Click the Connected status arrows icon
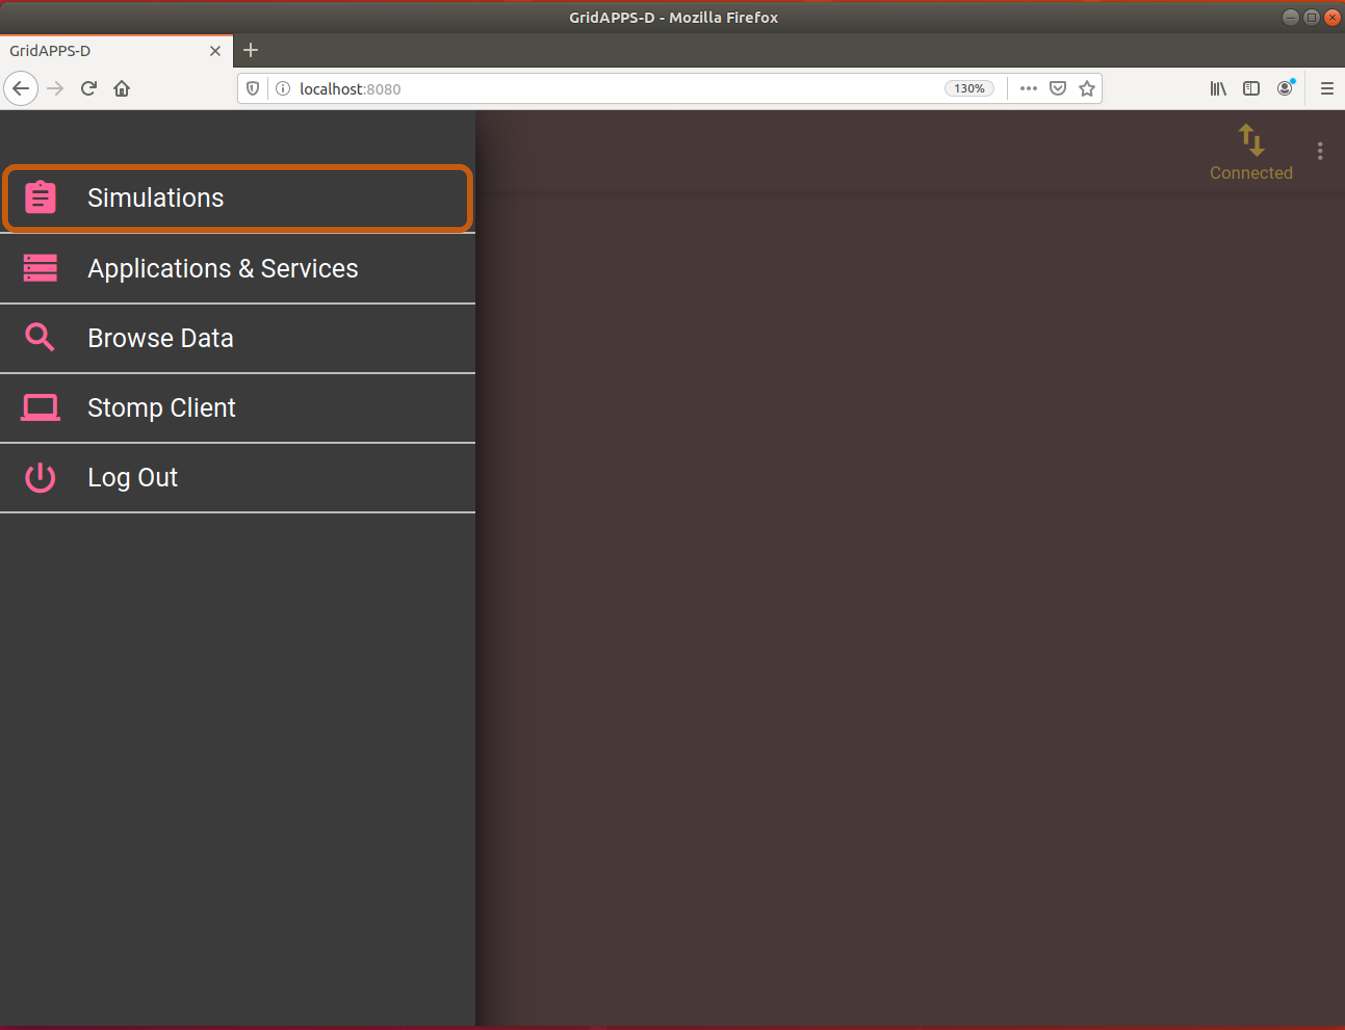The image size is (1345, 1030). click(1251, 141)
